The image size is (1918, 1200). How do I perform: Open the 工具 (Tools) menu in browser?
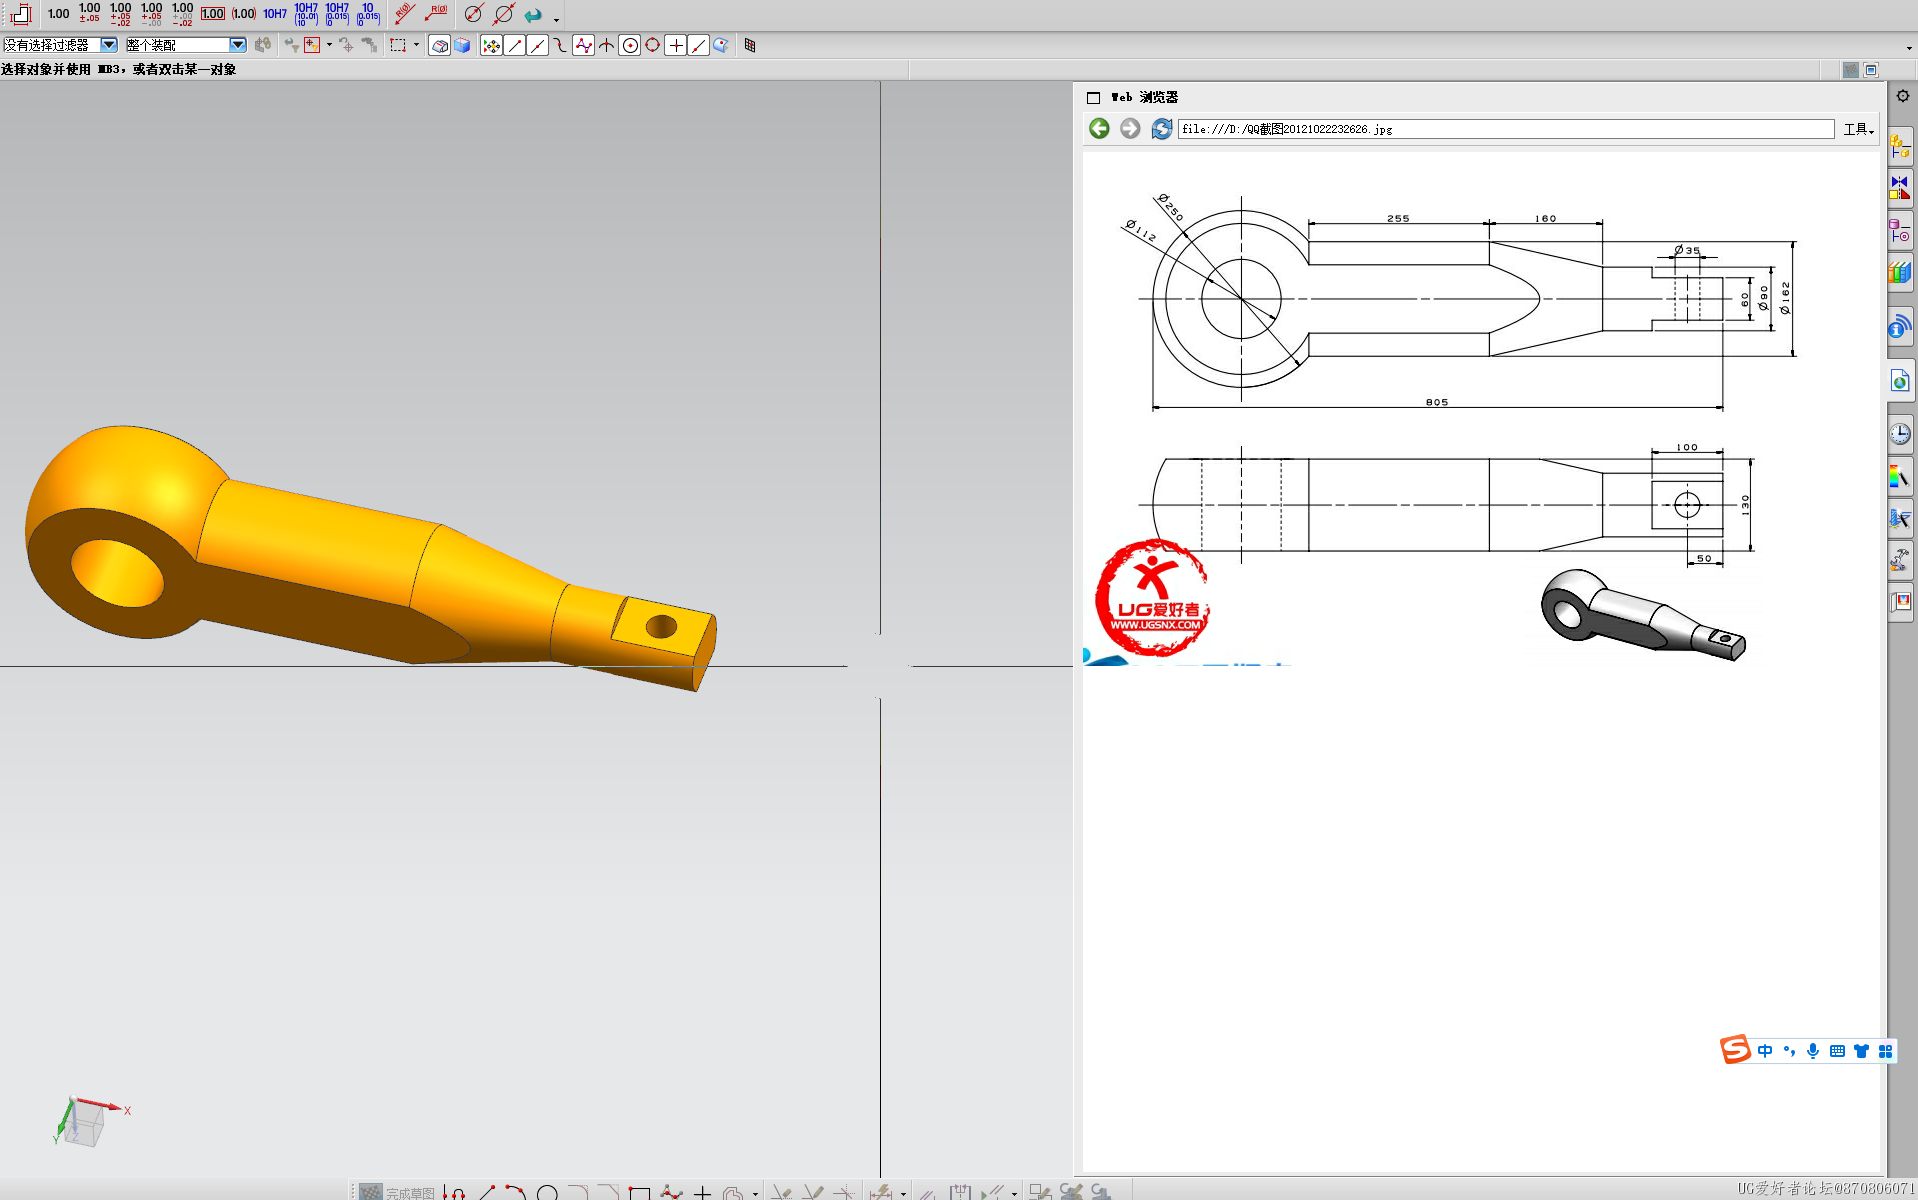tap(1858, 129)
